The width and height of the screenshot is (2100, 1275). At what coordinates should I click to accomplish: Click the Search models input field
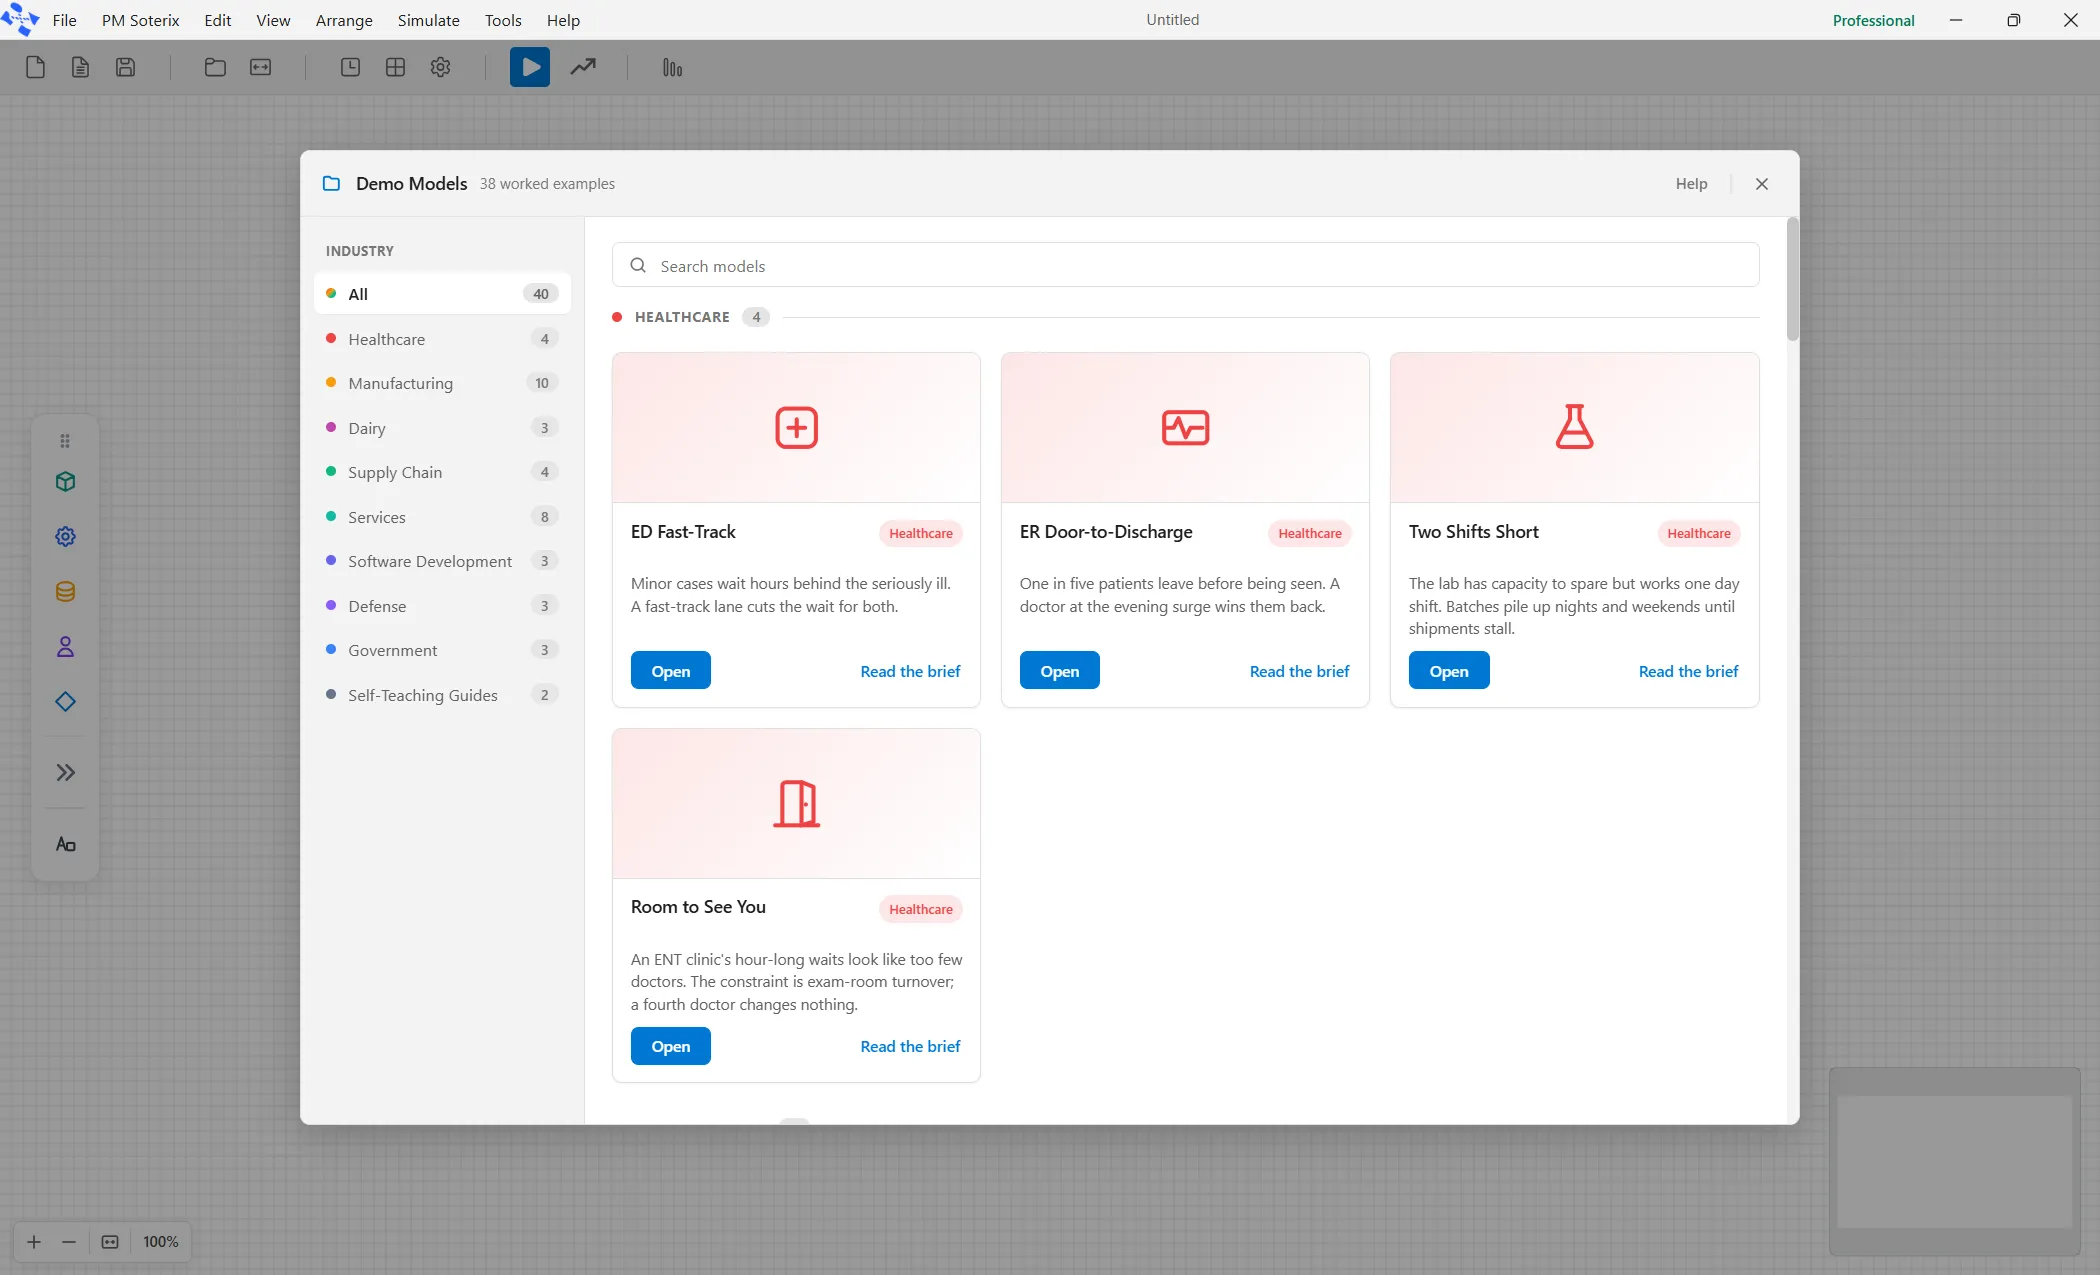(x=1185, y=265)
